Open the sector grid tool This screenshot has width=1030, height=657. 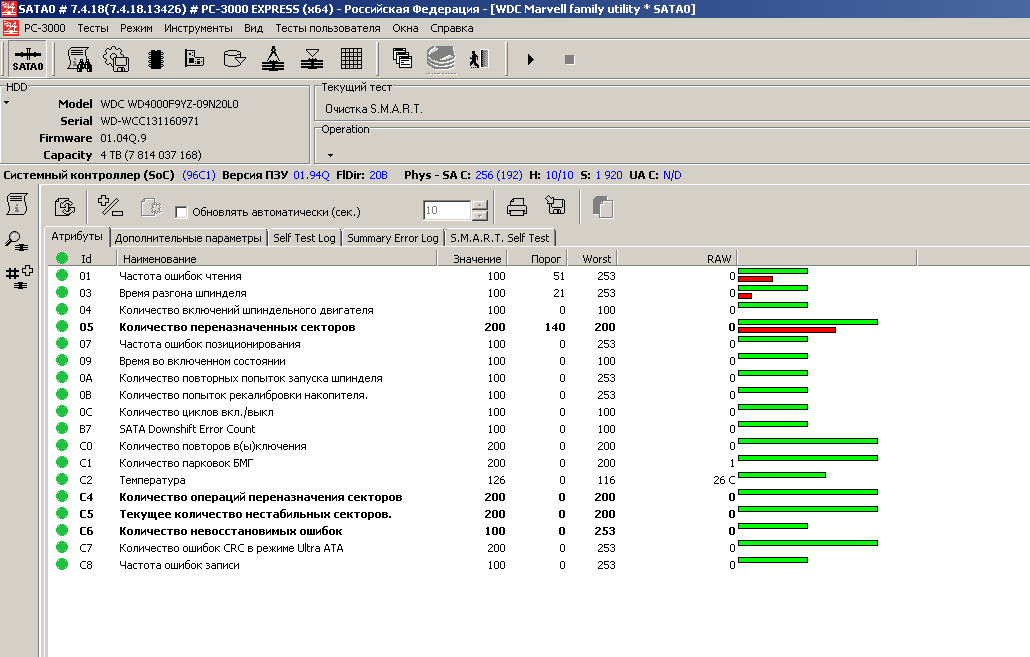[x=351, y=58]
